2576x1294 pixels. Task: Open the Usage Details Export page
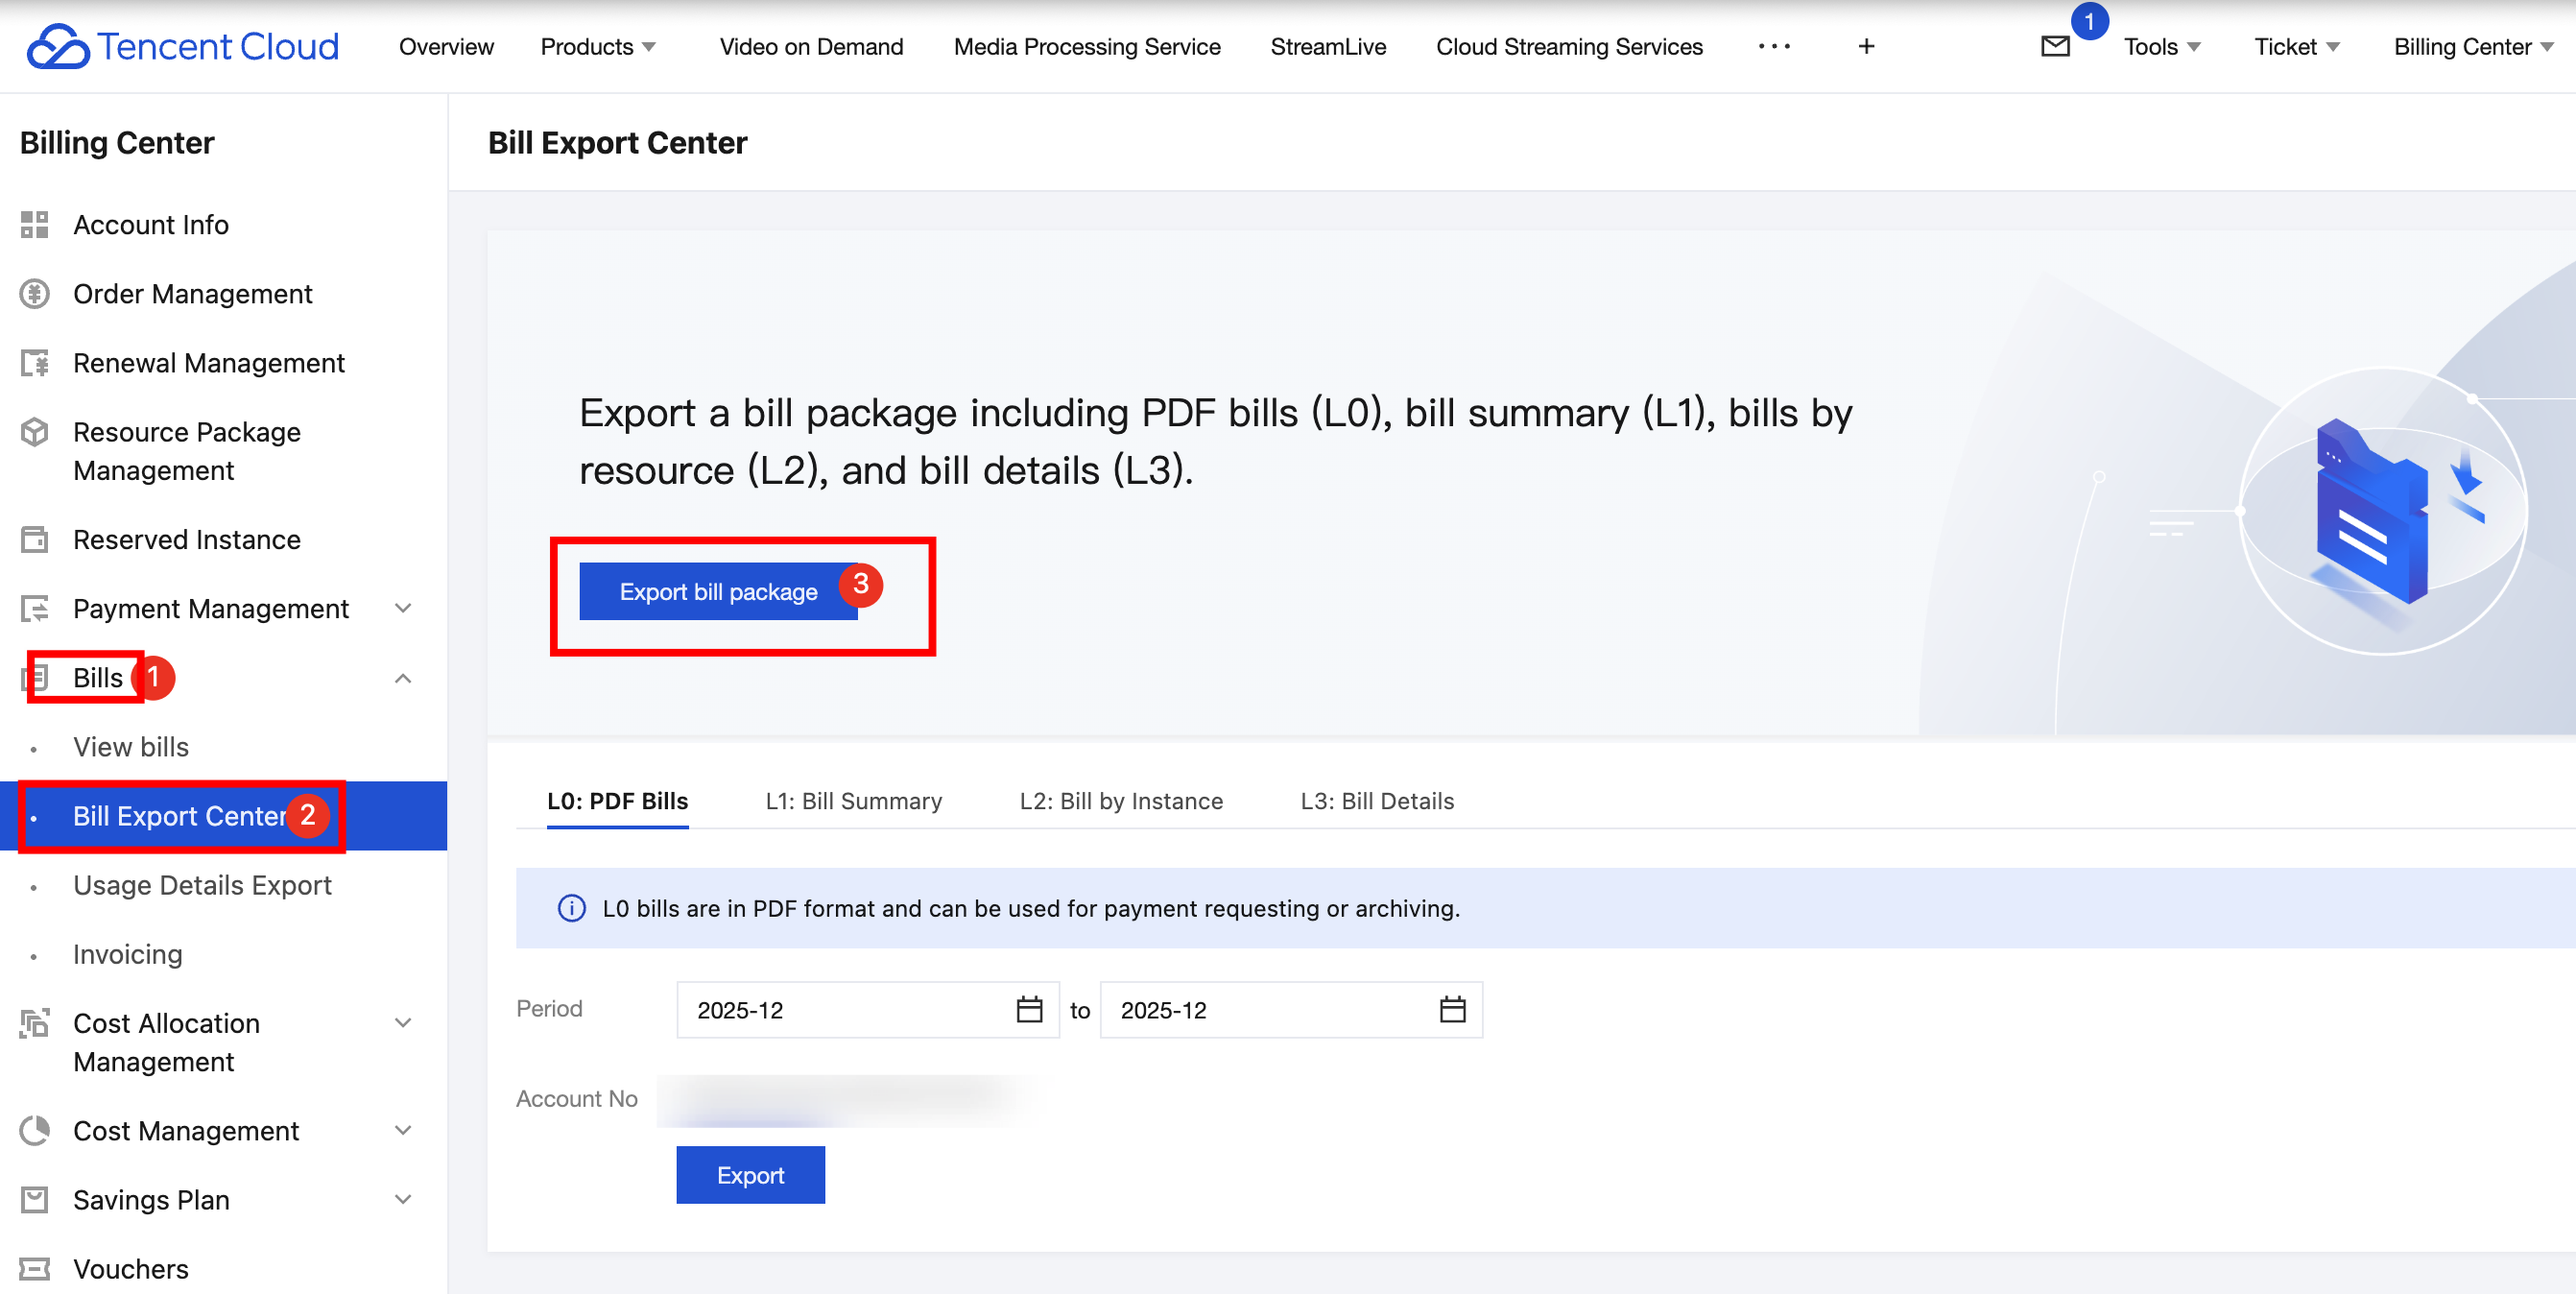[x=202, y=885]
